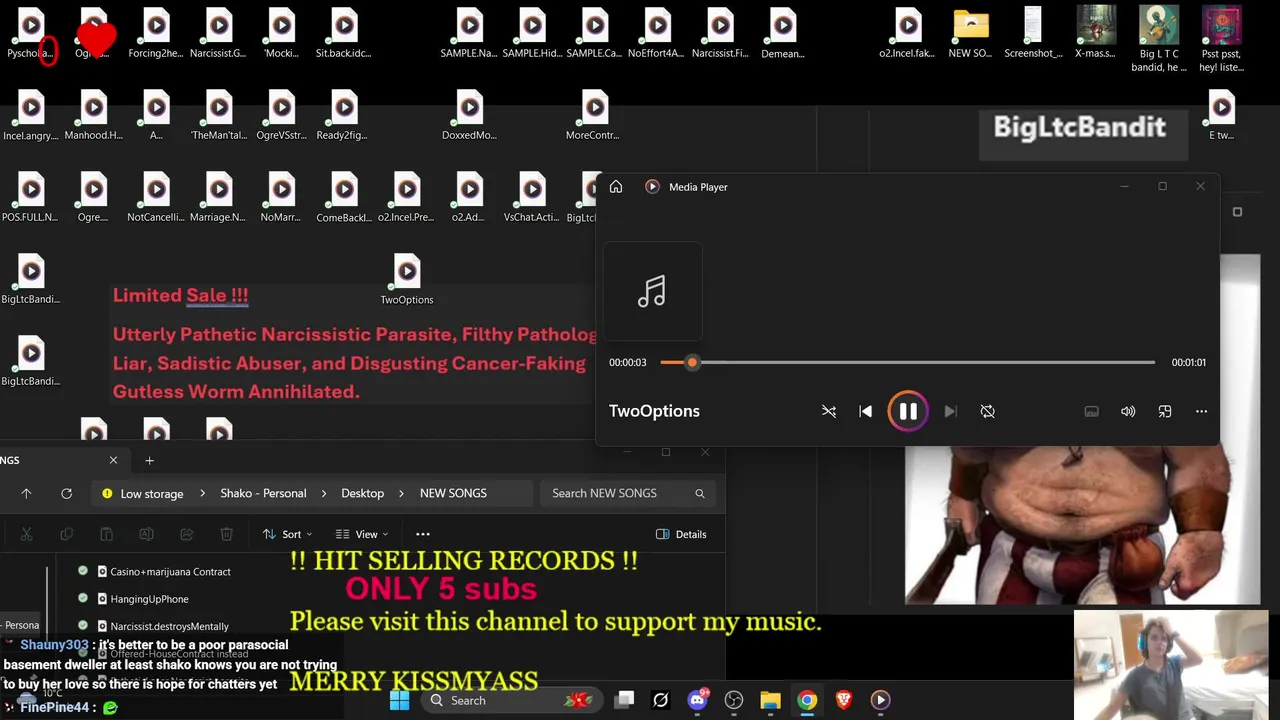This screenshot has height=720, width=1280.
Task: Select the X-mas.s... desktop thumbnail
Action: pos(1096,33)
